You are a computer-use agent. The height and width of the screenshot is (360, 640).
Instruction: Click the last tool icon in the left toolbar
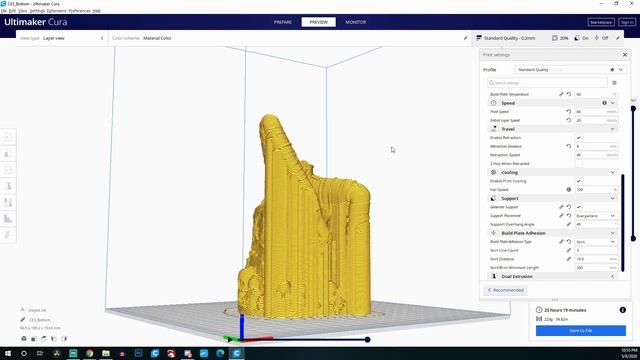(x=8, y=235)
